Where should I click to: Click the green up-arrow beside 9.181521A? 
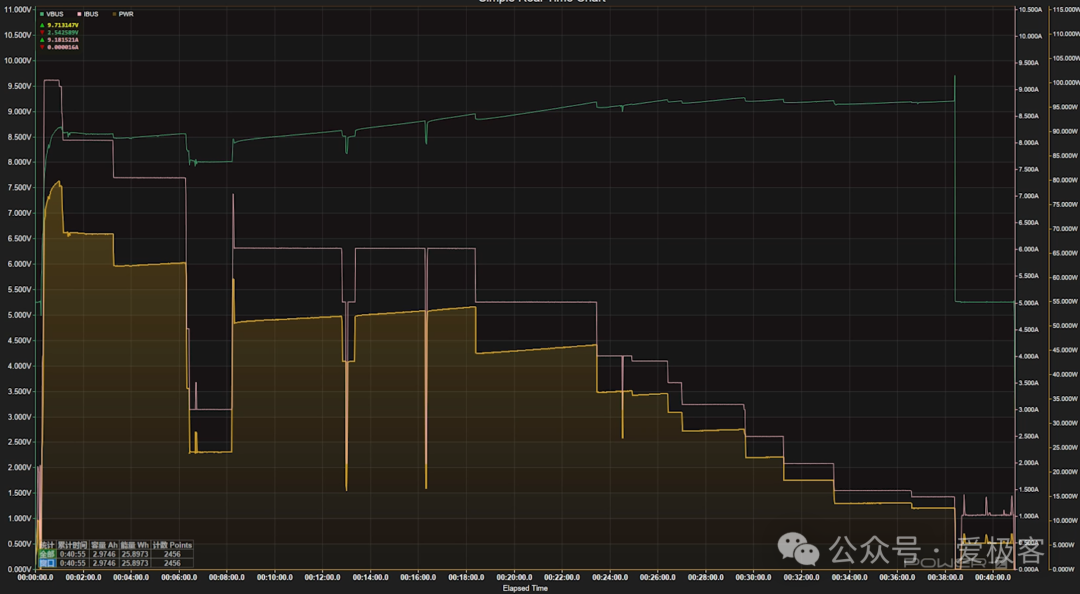(x=42, y=40)
